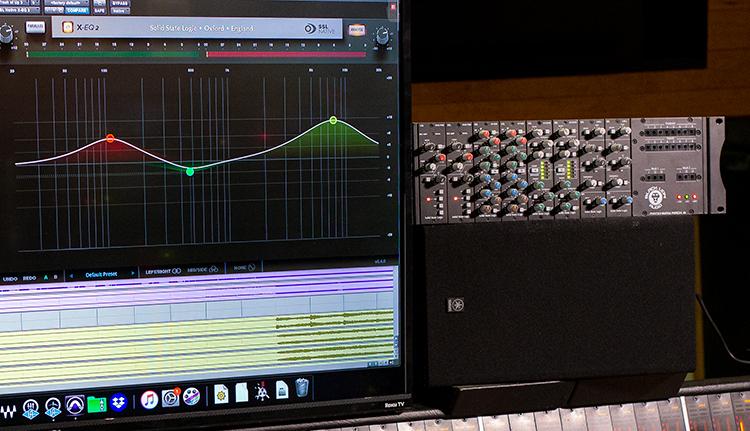
Task: Open the Waves app in the Dock
Action: click(x=9, y=411)
